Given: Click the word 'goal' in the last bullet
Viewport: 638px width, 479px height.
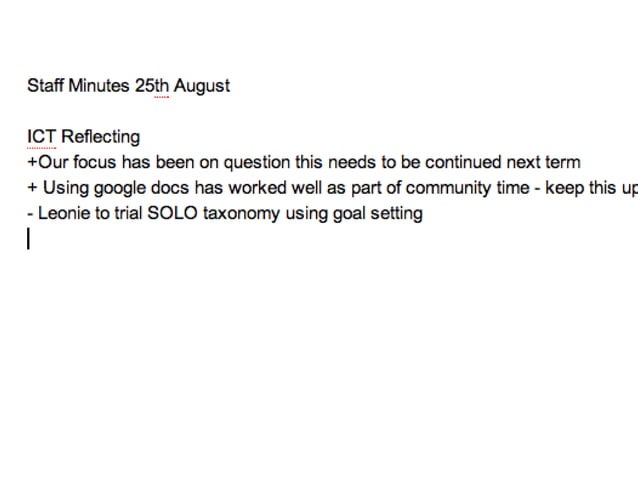Looking at the screenshot, I should pos(349,214).
